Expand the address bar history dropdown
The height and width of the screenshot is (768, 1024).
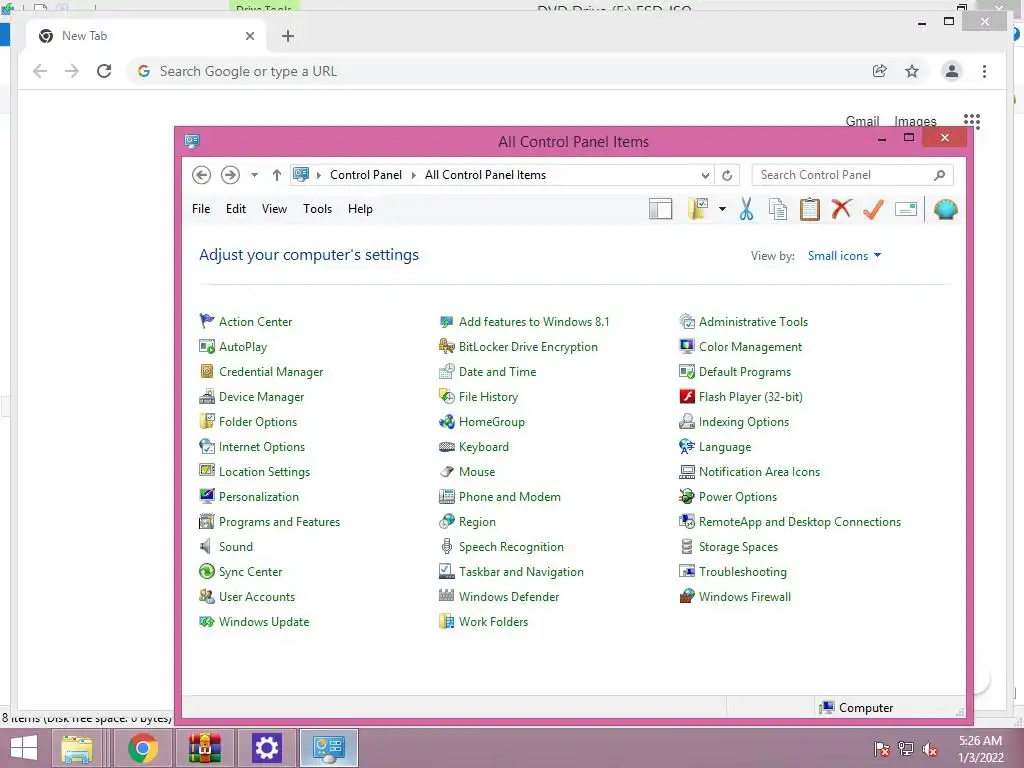705,175
